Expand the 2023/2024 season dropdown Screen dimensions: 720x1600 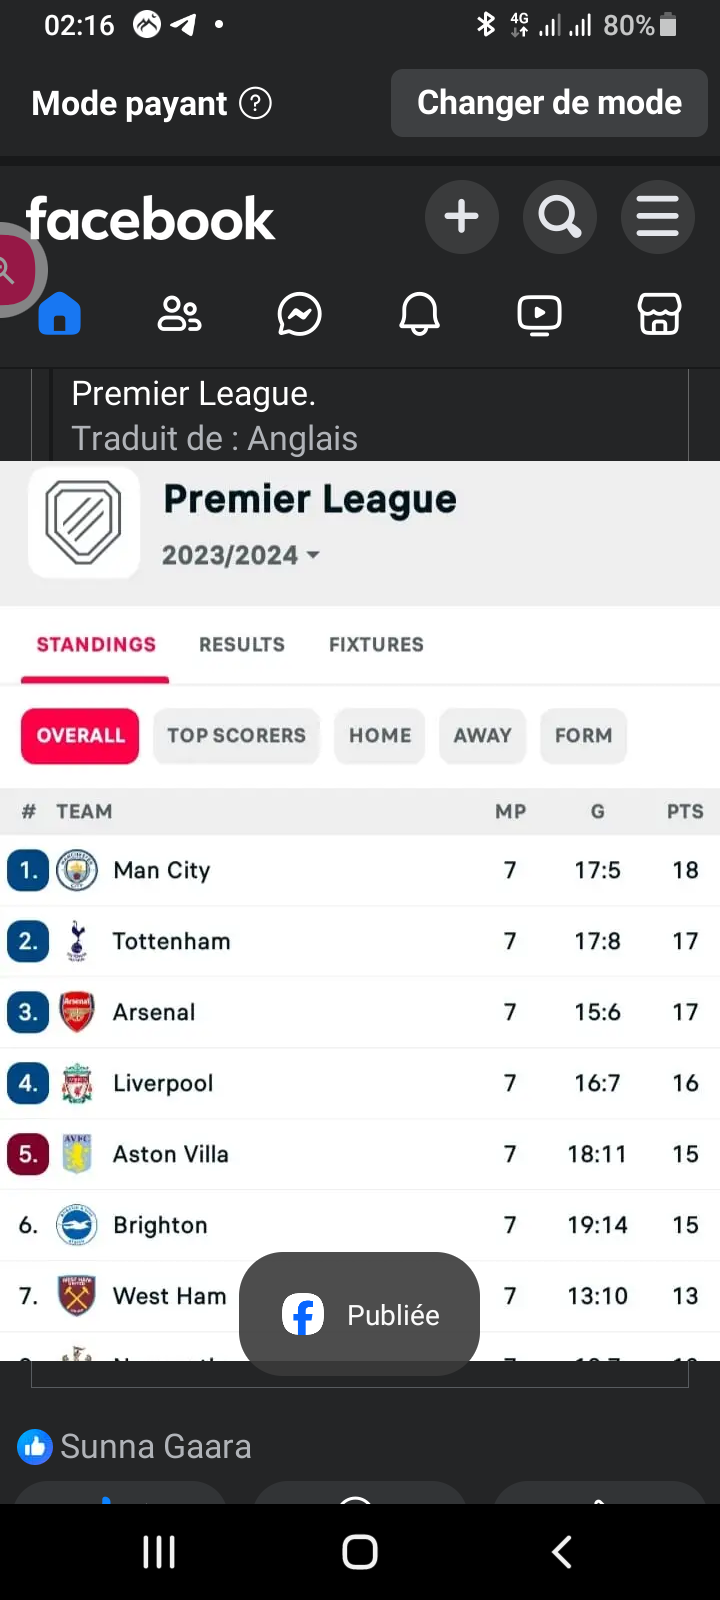(241, 555)
